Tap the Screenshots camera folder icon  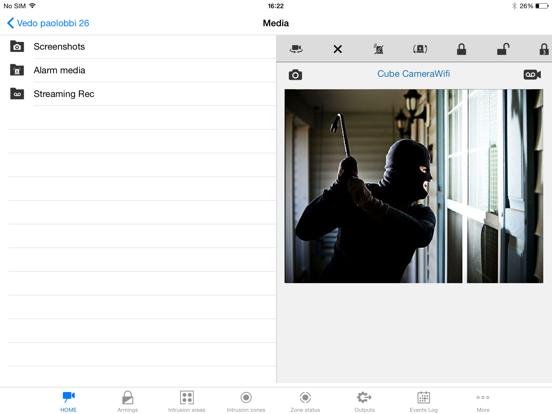coord(17,46)
